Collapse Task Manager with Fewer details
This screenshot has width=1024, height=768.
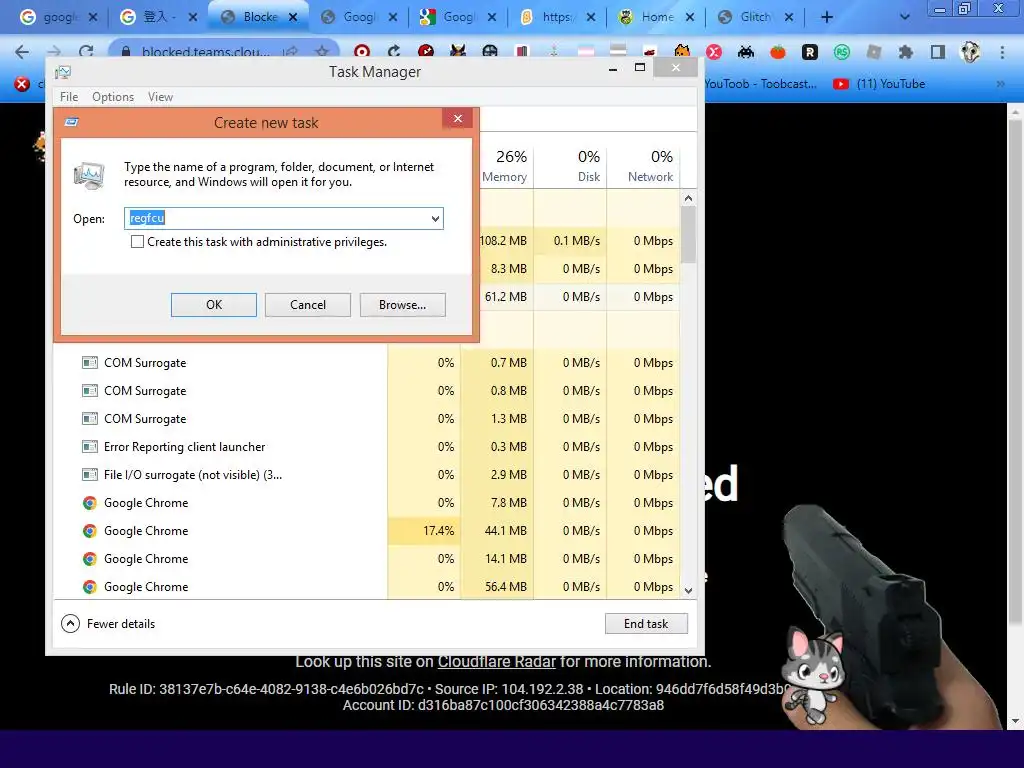pos(108,624)
